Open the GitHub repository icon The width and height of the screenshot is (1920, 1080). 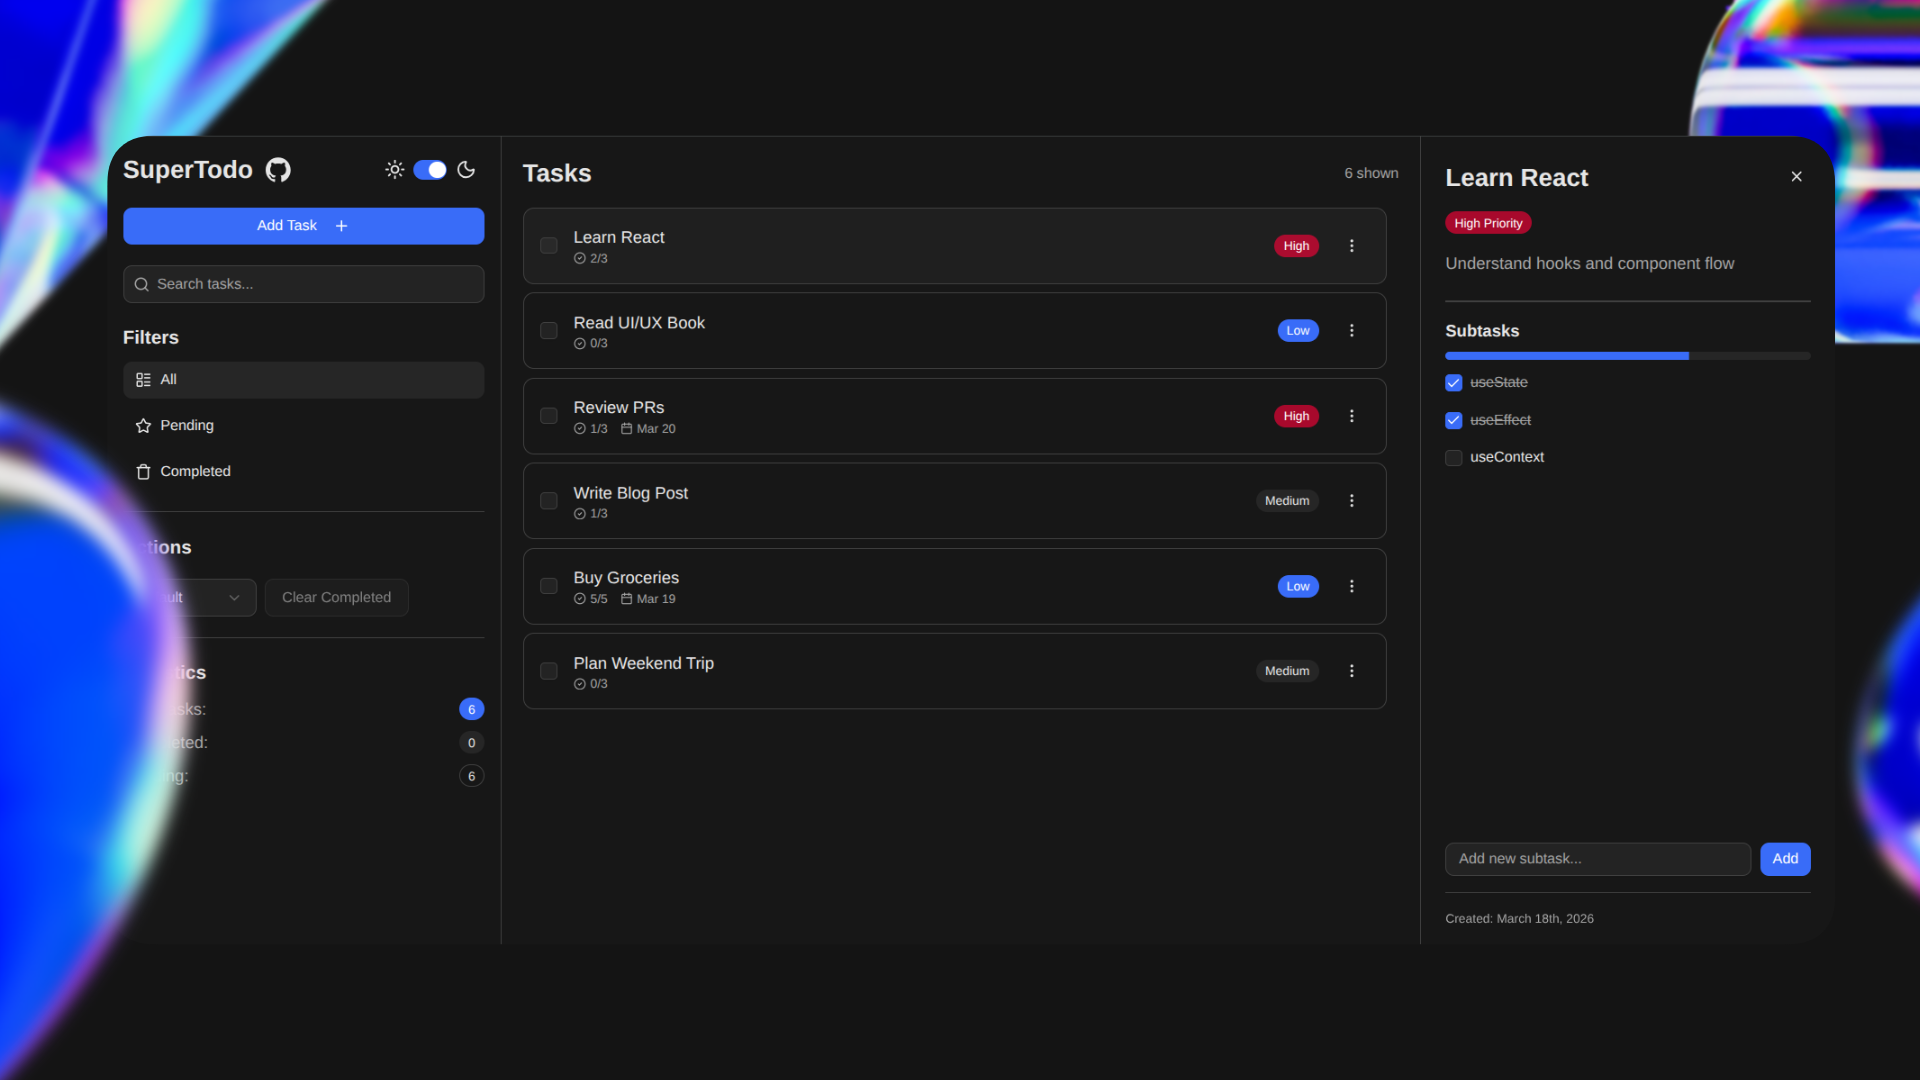point(278,170)
